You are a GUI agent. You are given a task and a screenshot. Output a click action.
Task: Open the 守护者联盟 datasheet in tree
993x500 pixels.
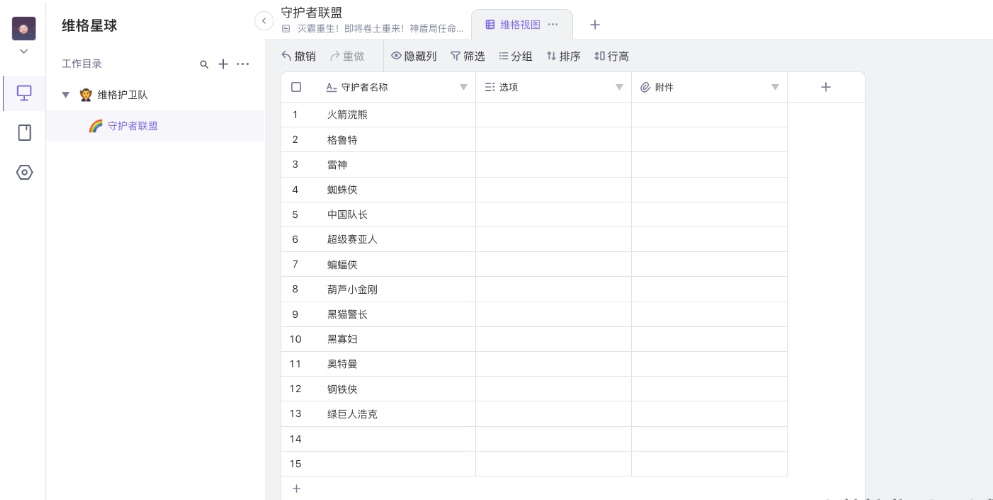point(155,126)
